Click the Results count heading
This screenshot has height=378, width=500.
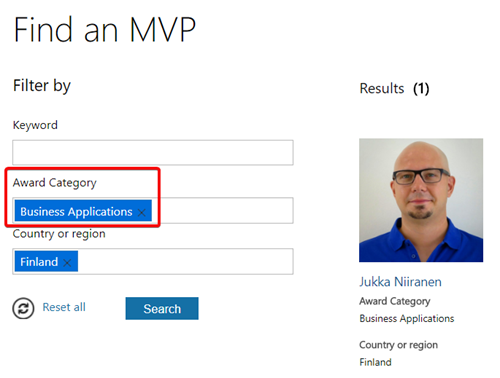pyautogui.click(x=394, y=88)
